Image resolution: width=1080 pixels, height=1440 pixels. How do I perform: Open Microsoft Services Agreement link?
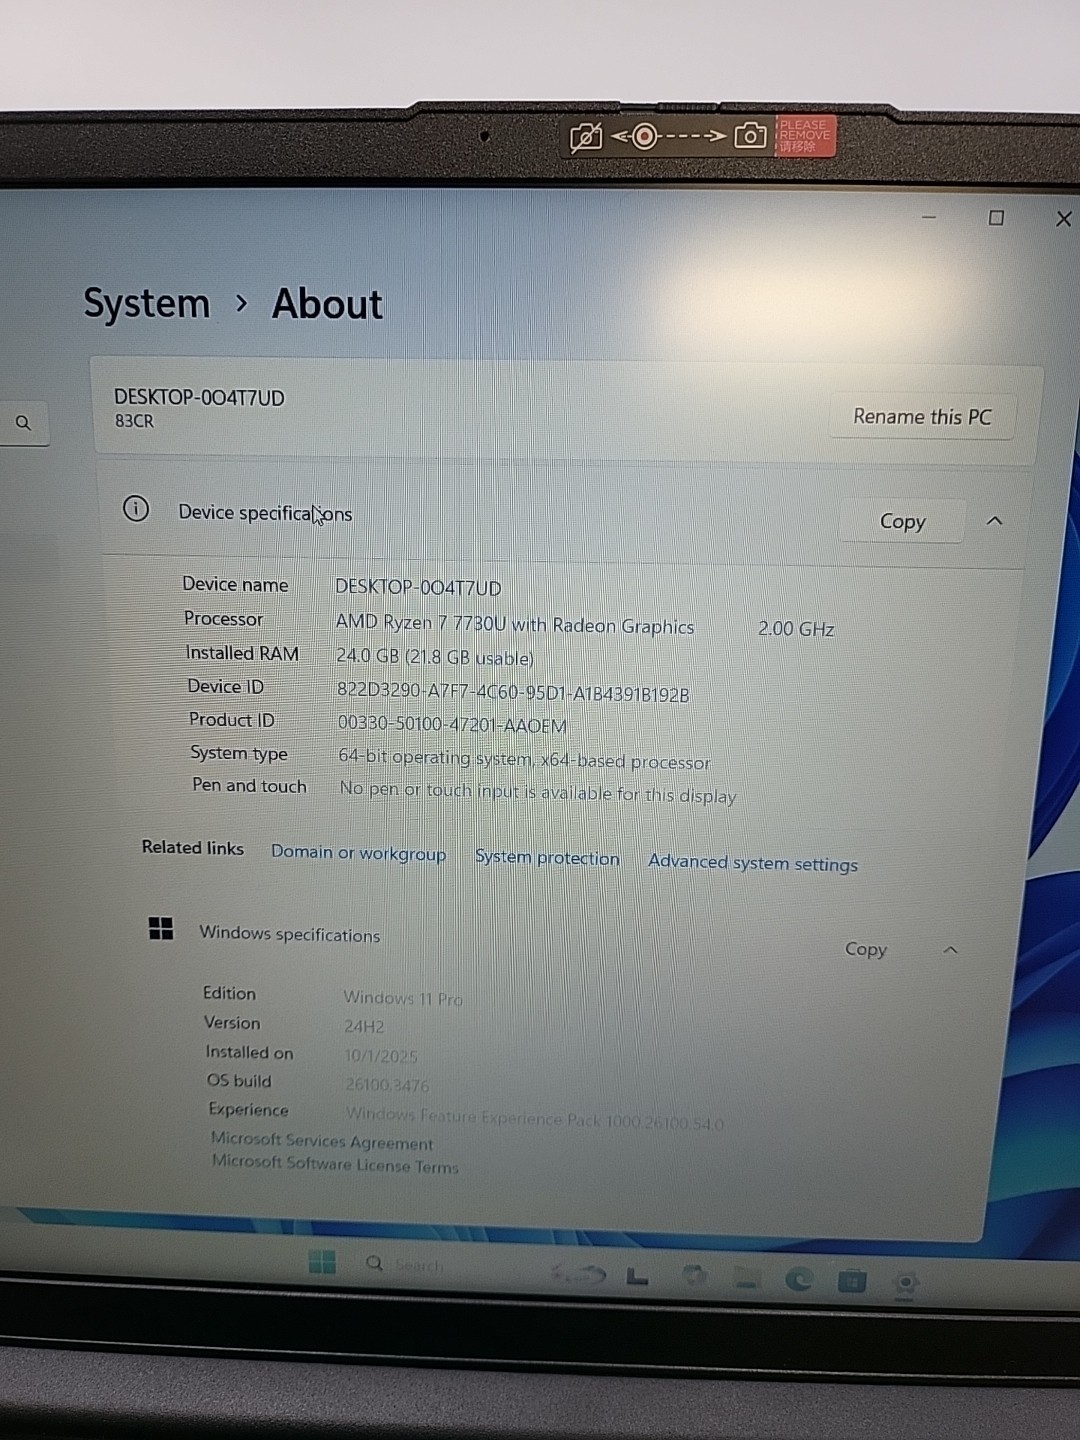tap(322, 1141)
